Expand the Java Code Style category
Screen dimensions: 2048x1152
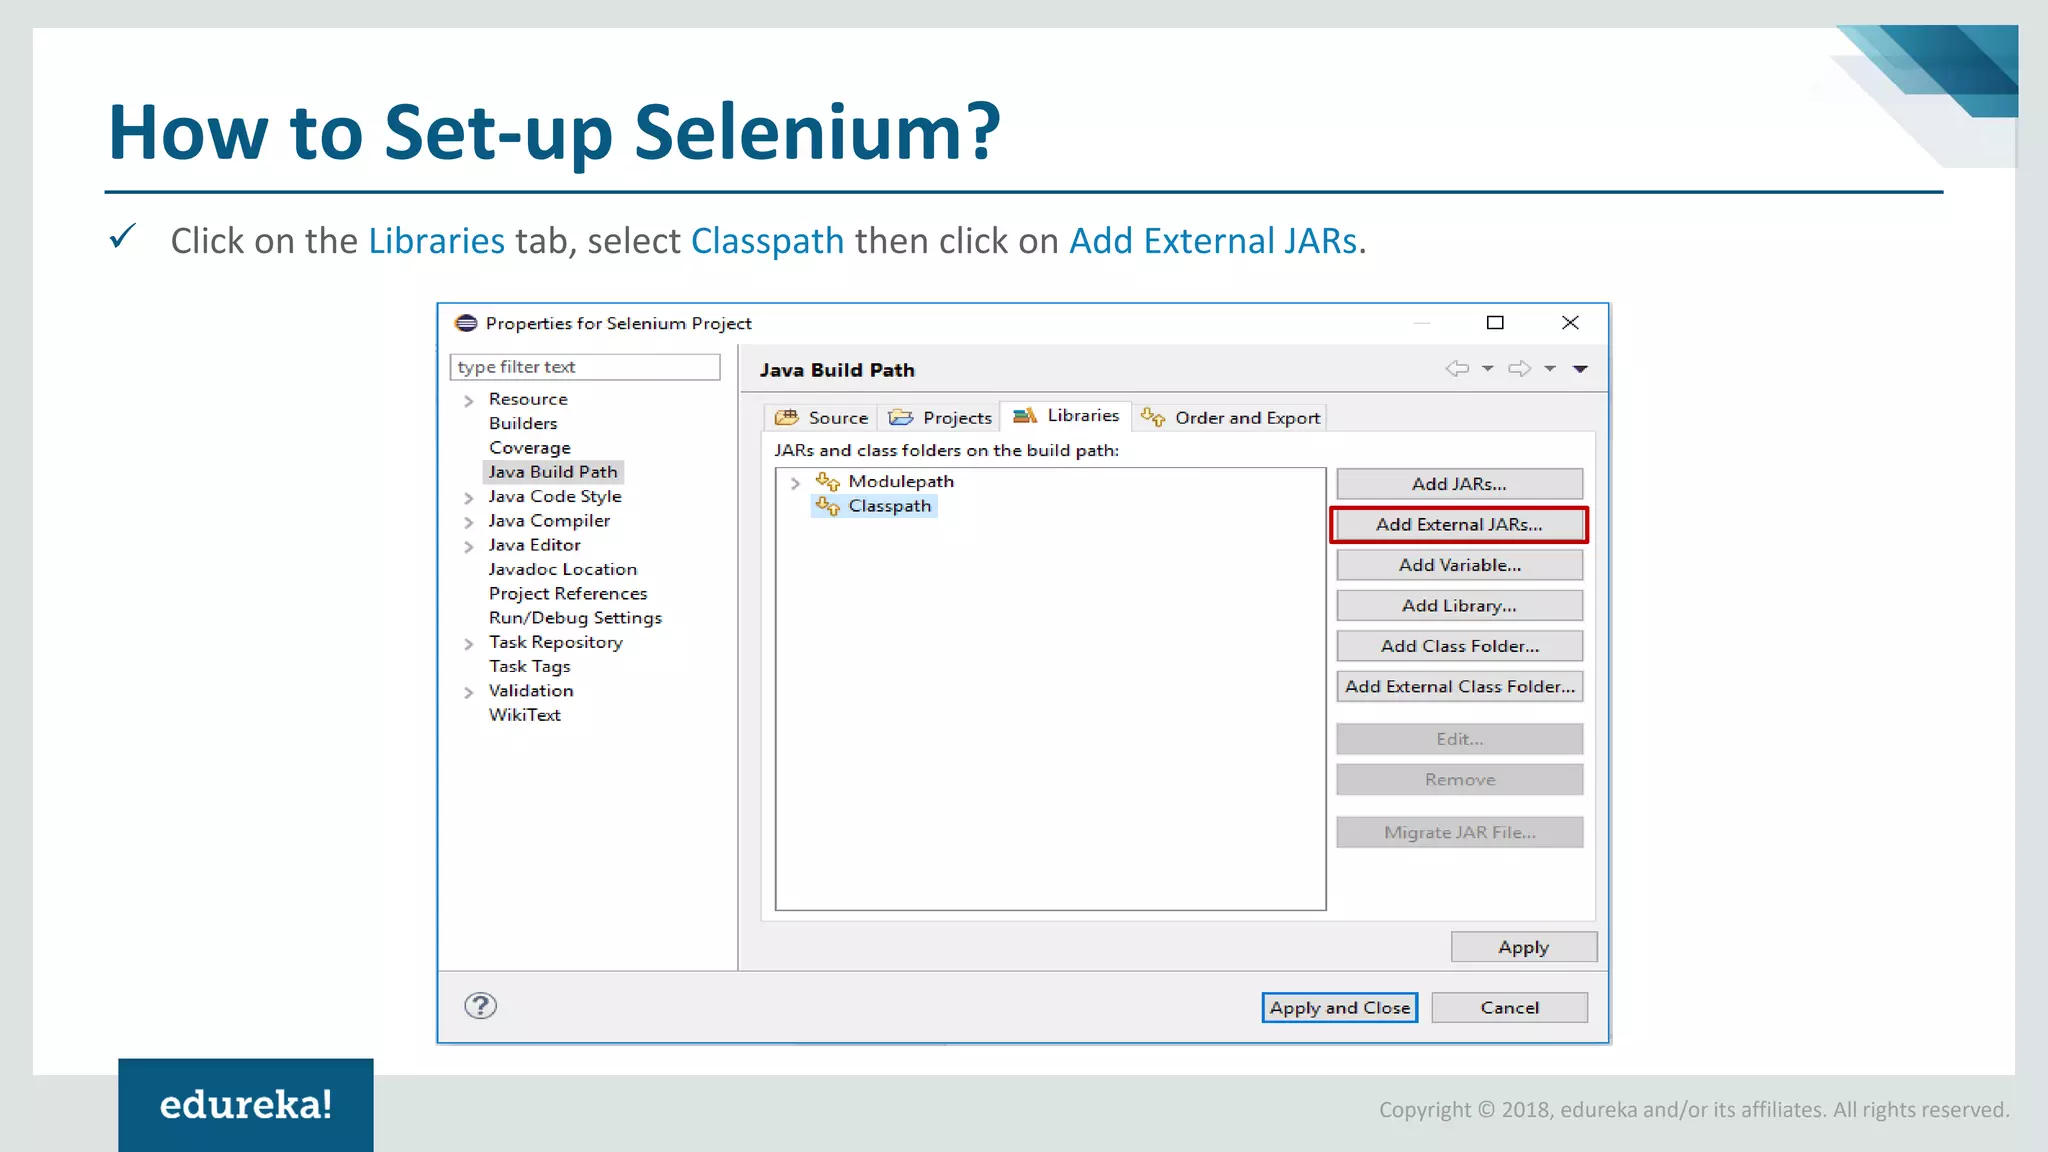(469, 498)
